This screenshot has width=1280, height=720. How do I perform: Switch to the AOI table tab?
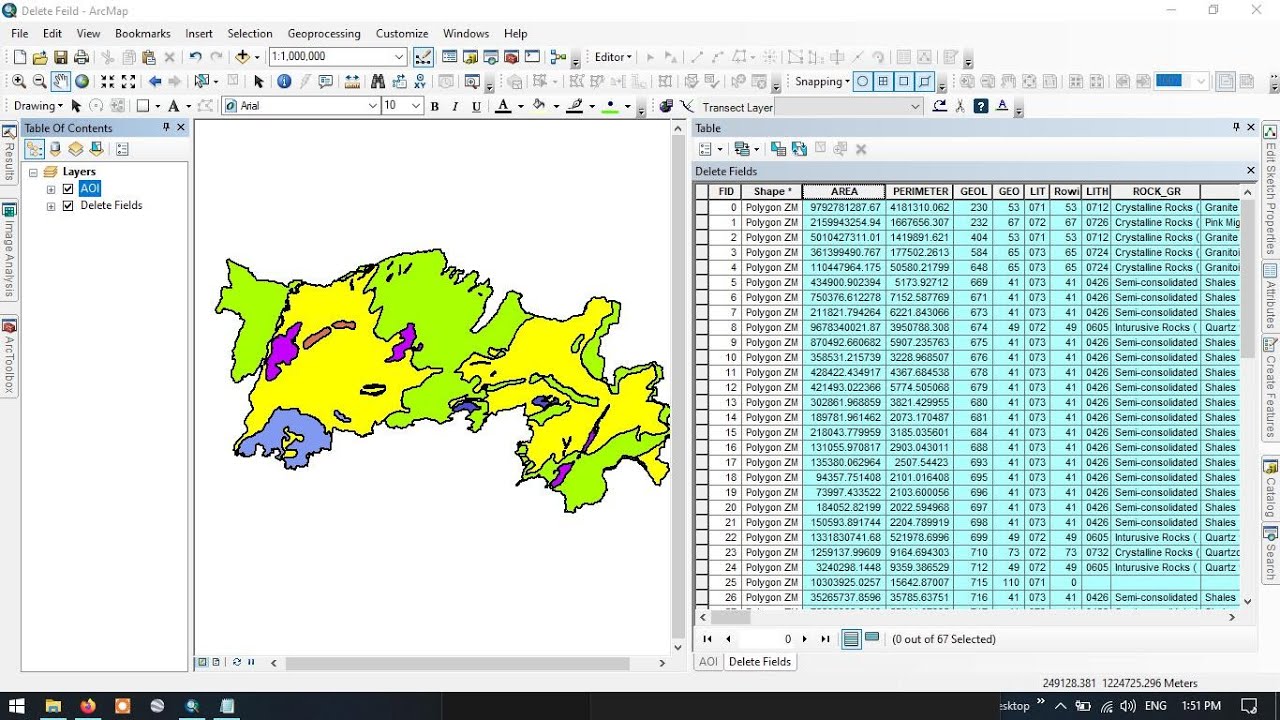[708, 661]
